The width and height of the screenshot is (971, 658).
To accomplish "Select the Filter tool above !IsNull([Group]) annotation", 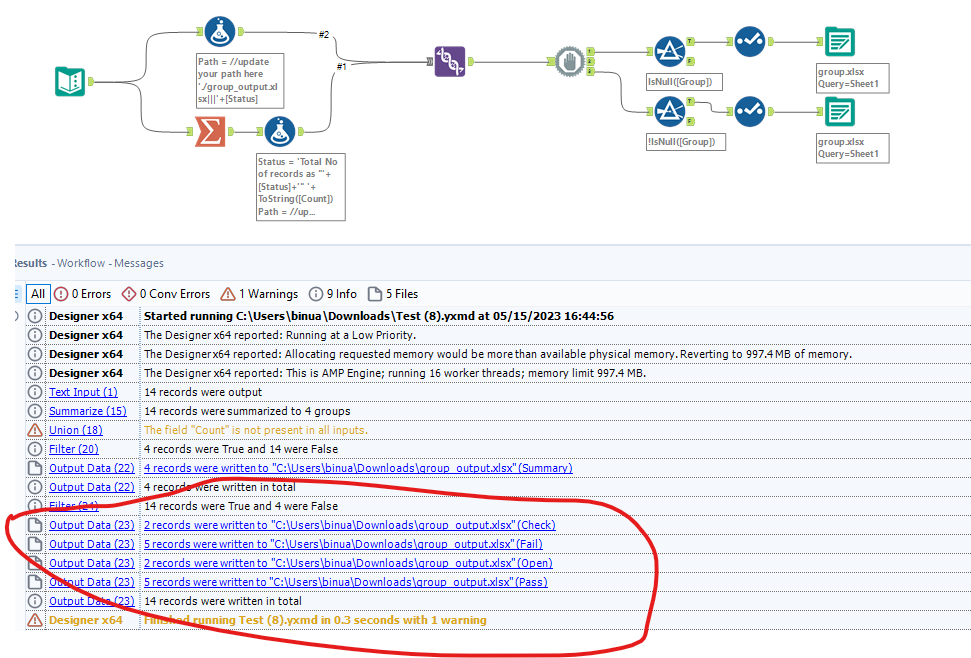I will click(x=669, y=111).
